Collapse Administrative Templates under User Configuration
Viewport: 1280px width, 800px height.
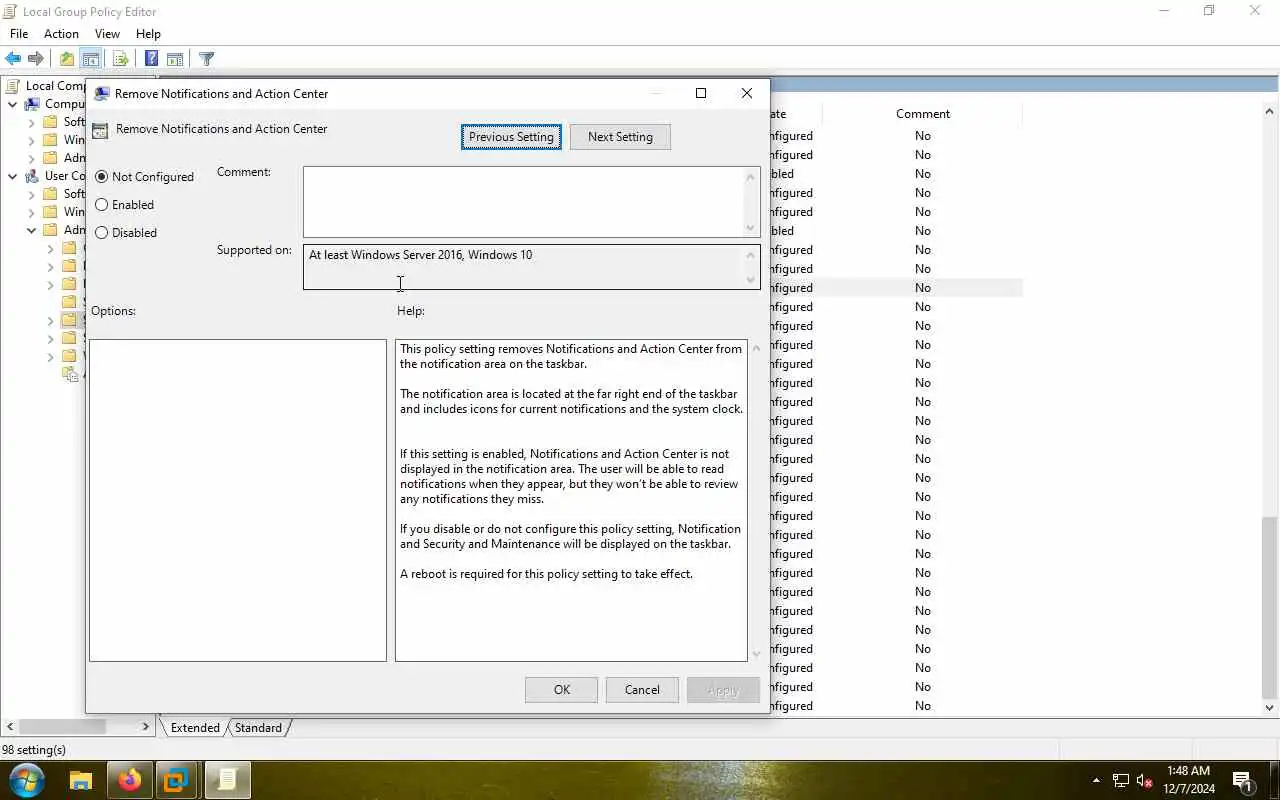tap(32, 230)
